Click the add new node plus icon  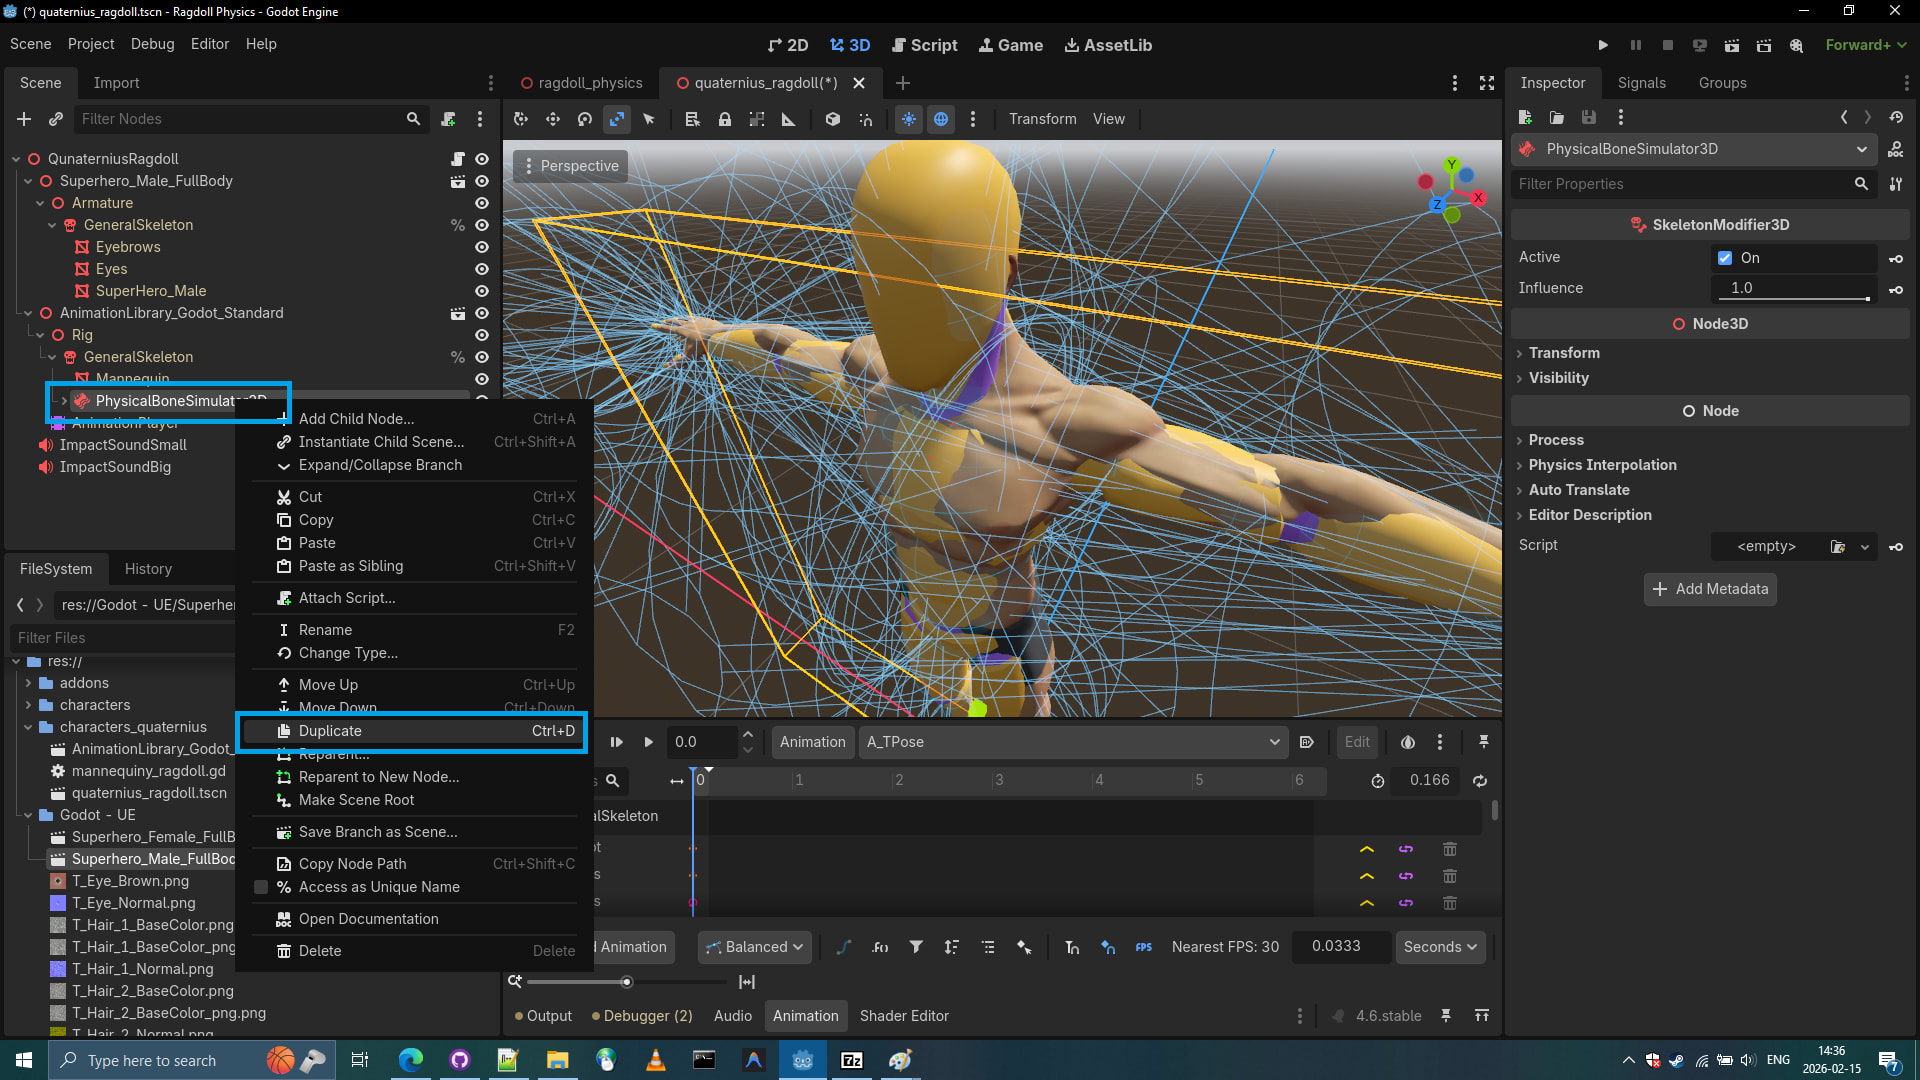[x=24, y=119]
